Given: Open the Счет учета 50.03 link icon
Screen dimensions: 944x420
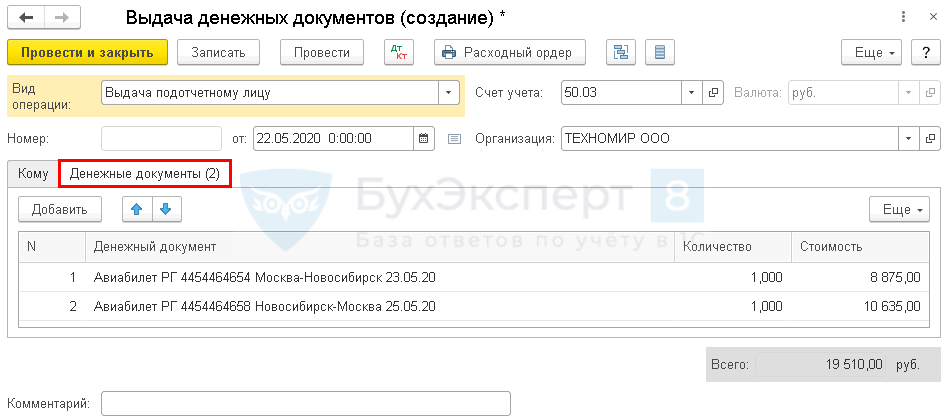Looking at the screenshot, I should pos(714,93).
